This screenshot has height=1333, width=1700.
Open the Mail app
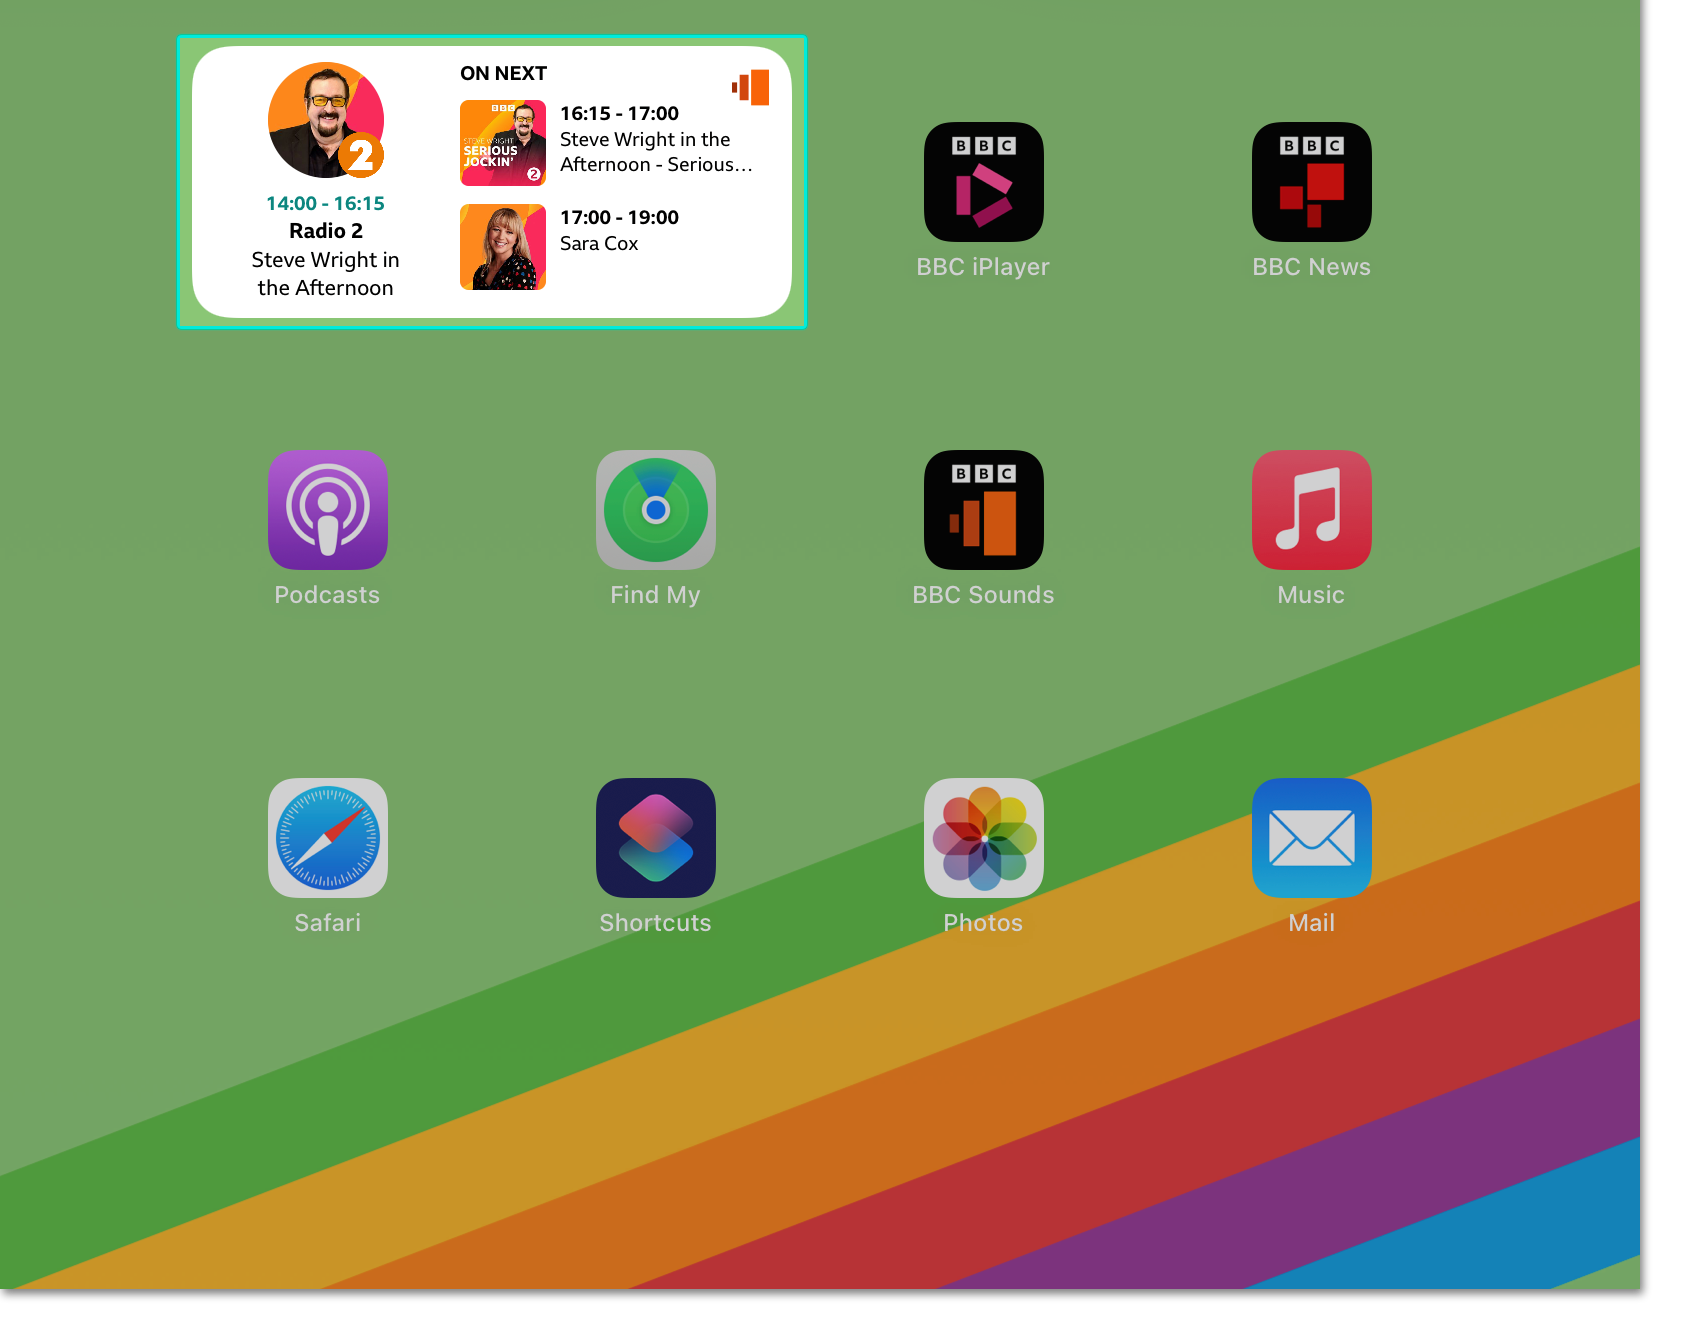[x=1311, y=838]
